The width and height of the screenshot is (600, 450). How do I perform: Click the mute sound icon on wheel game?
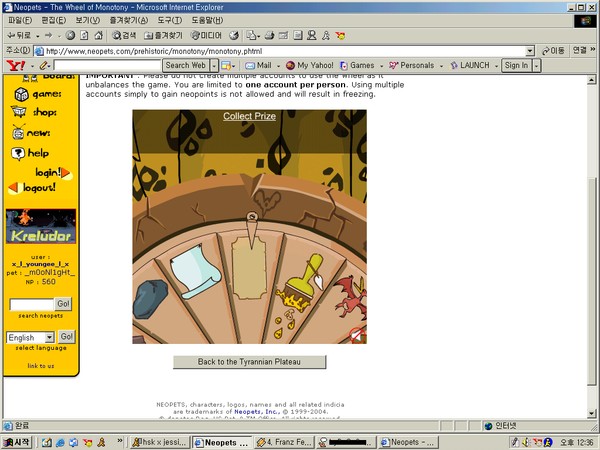pyautogui.click(x=357, y=336)
